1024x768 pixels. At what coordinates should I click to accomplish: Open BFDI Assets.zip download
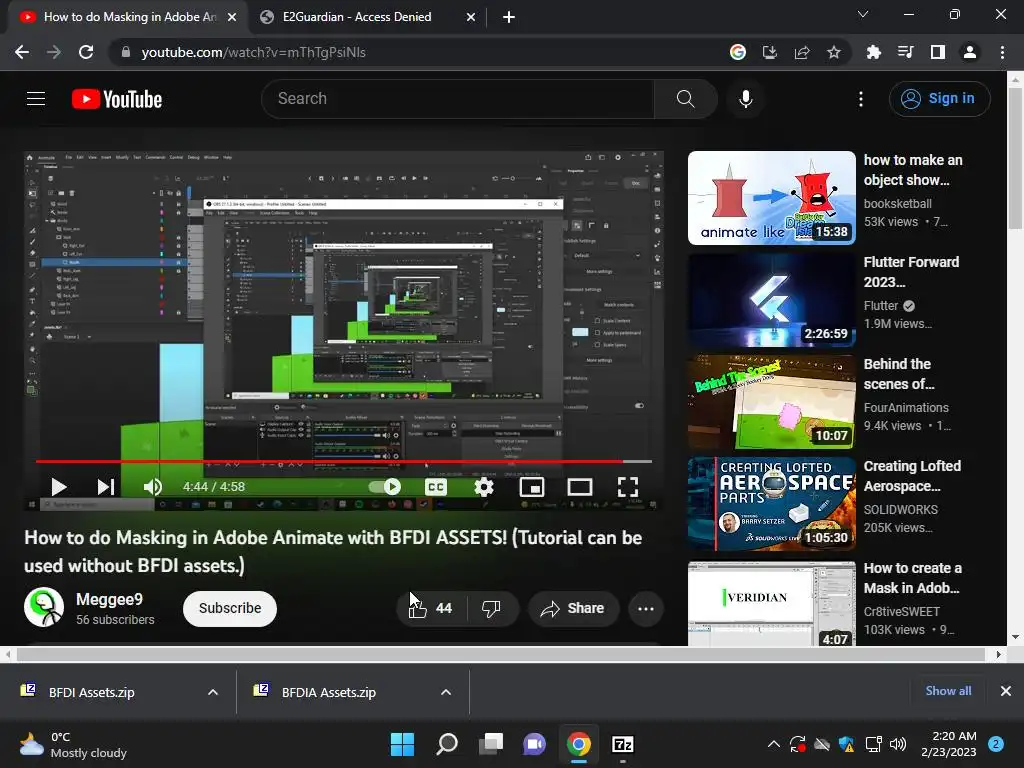click(91, 692)
